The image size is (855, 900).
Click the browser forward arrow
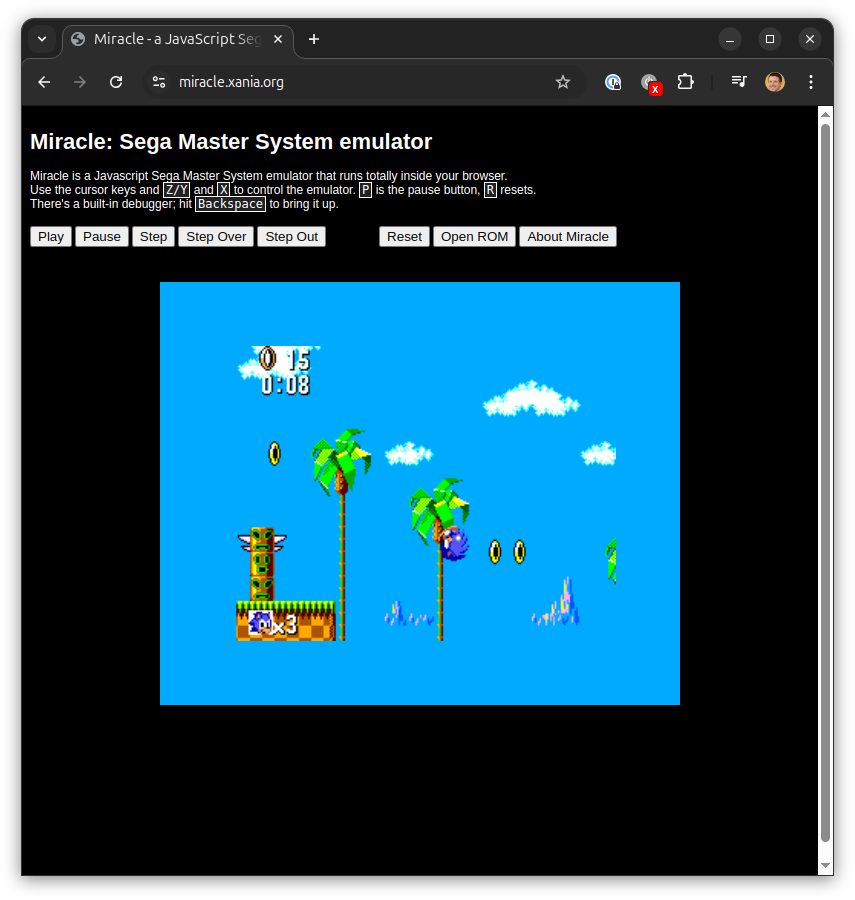(80, 82)
